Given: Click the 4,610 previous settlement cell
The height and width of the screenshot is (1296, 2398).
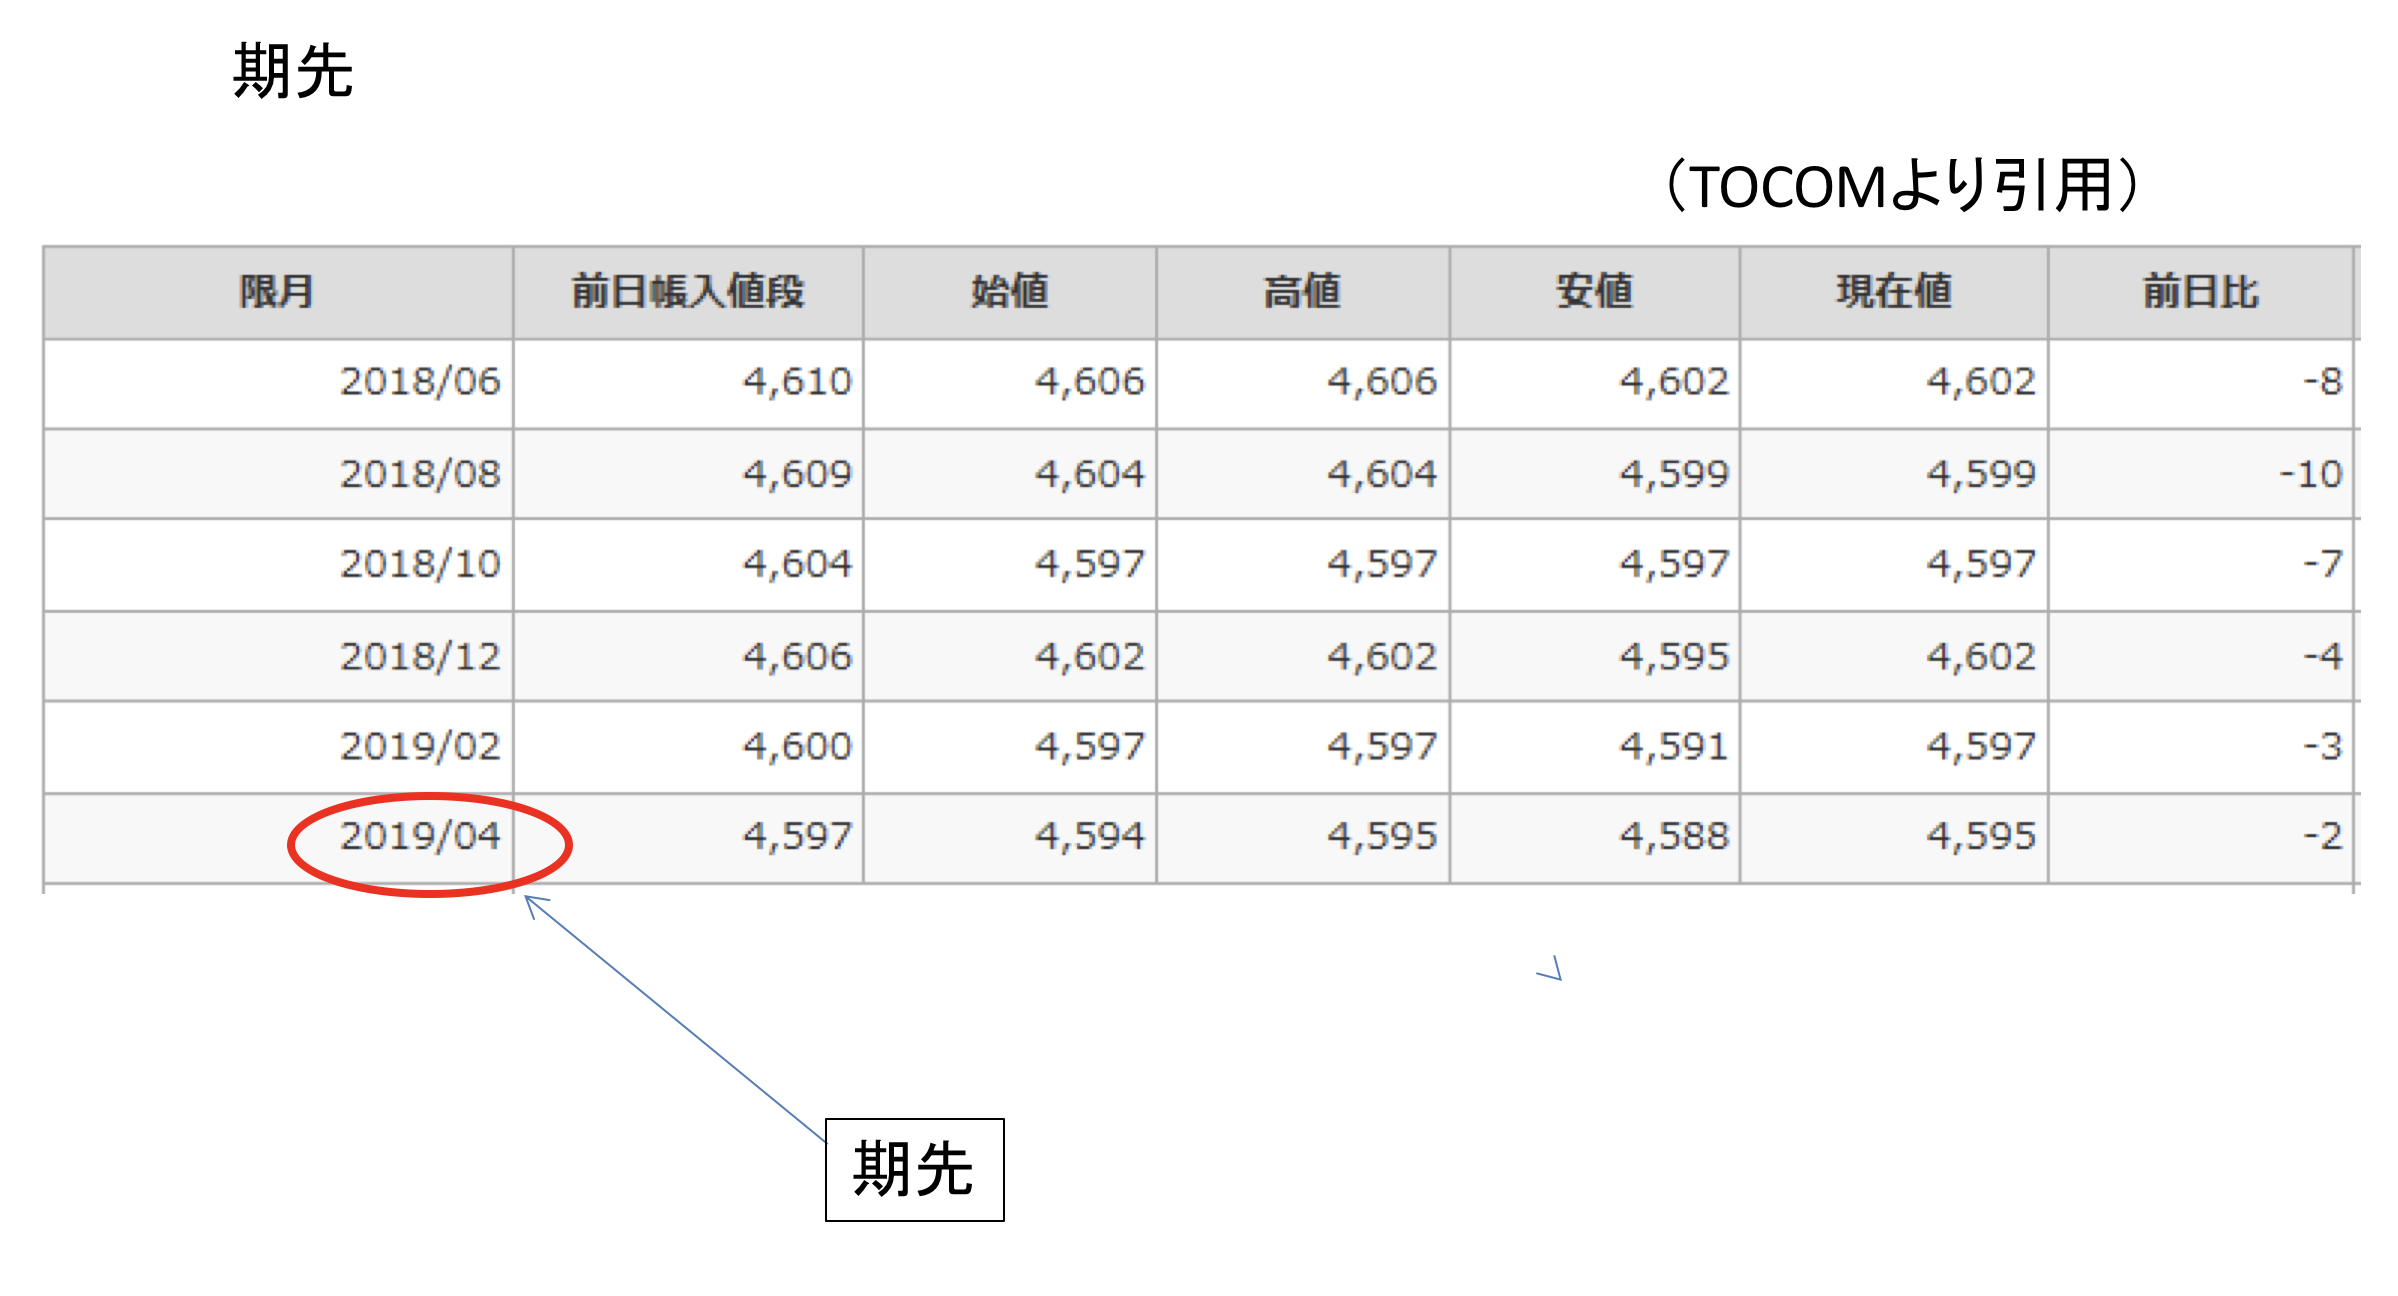Looking at the screenshot, I should (x=797, y=382).
